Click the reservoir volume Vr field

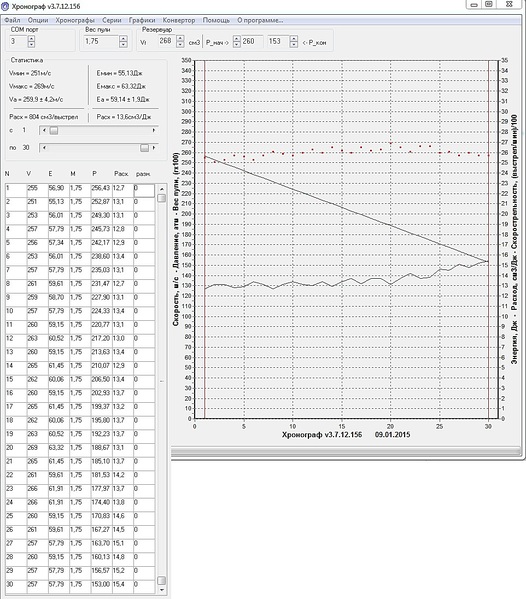pos(166,41)
